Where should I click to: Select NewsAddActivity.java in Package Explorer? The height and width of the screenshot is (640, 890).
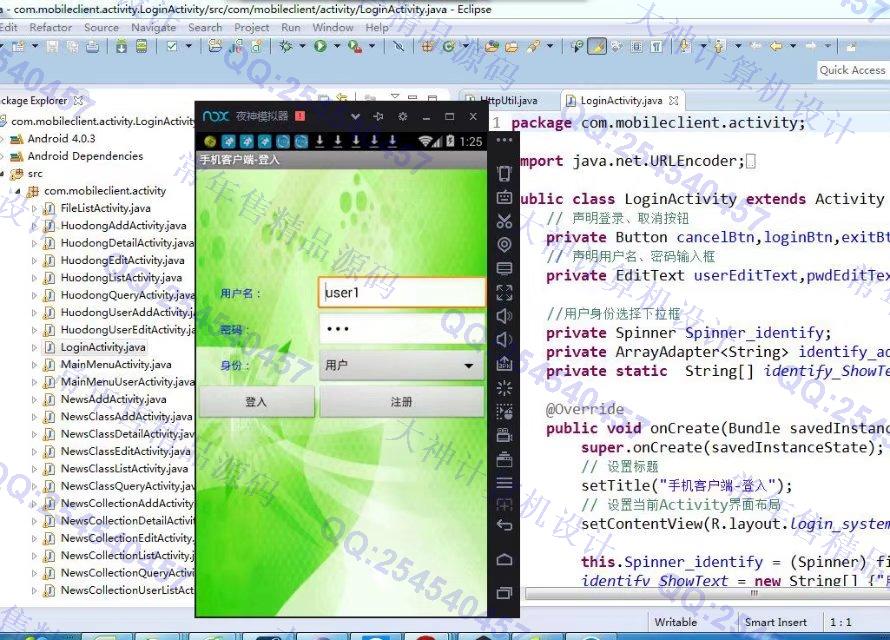pos(113,399)
